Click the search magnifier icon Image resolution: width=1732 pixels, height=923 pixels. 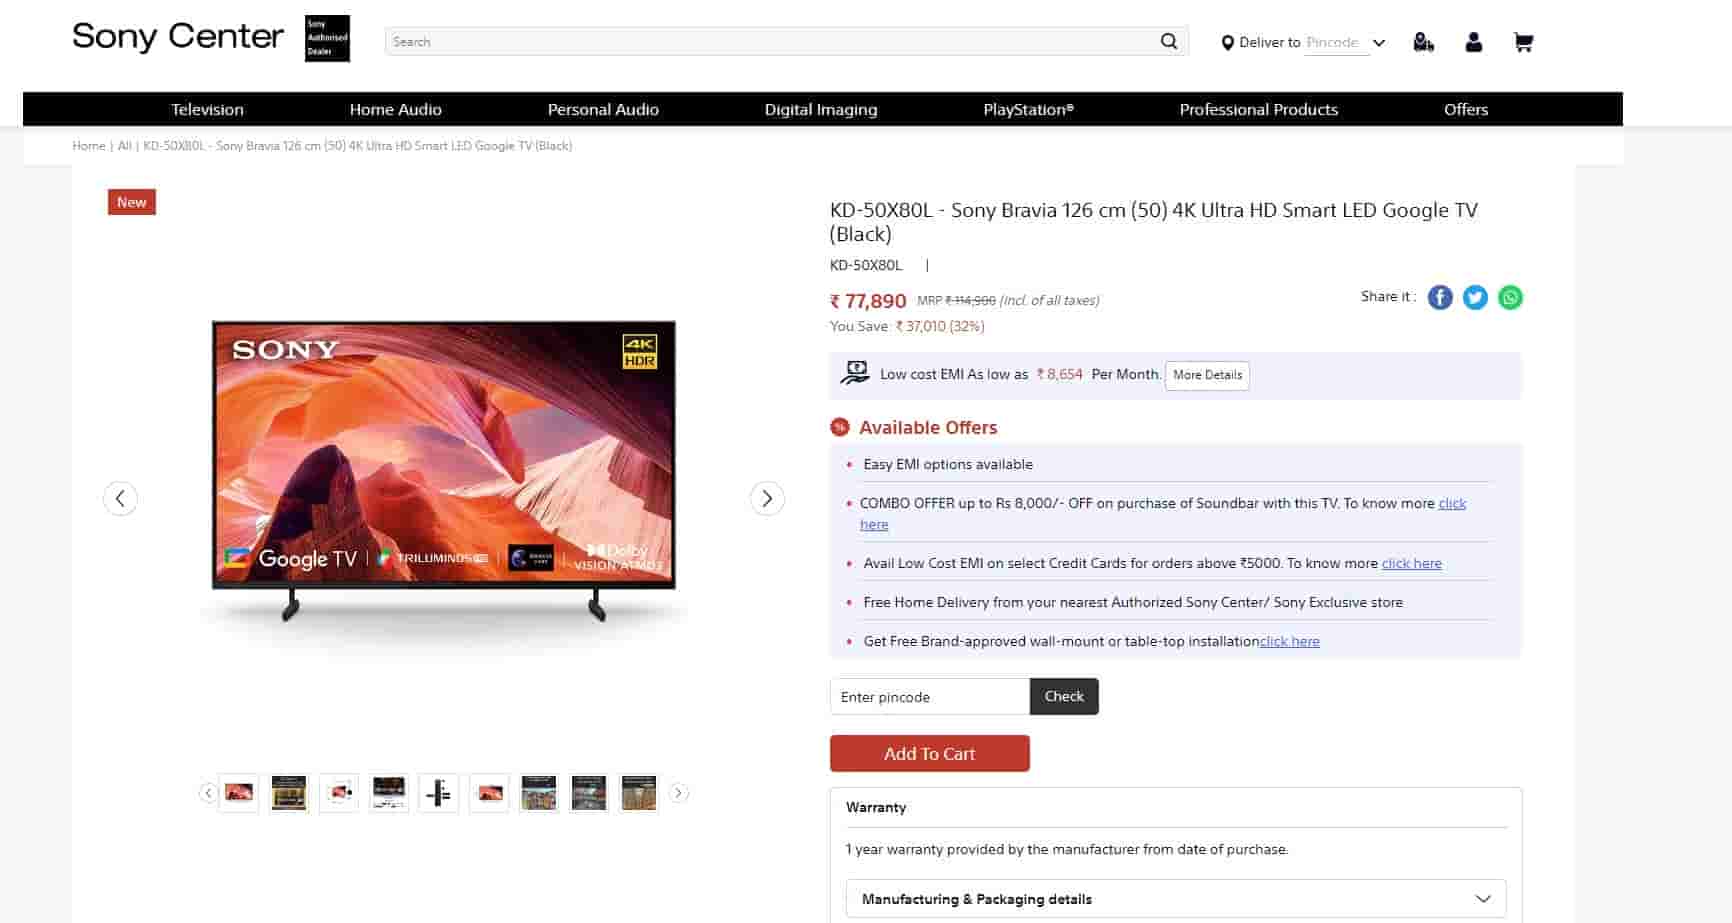(1168, 41)
